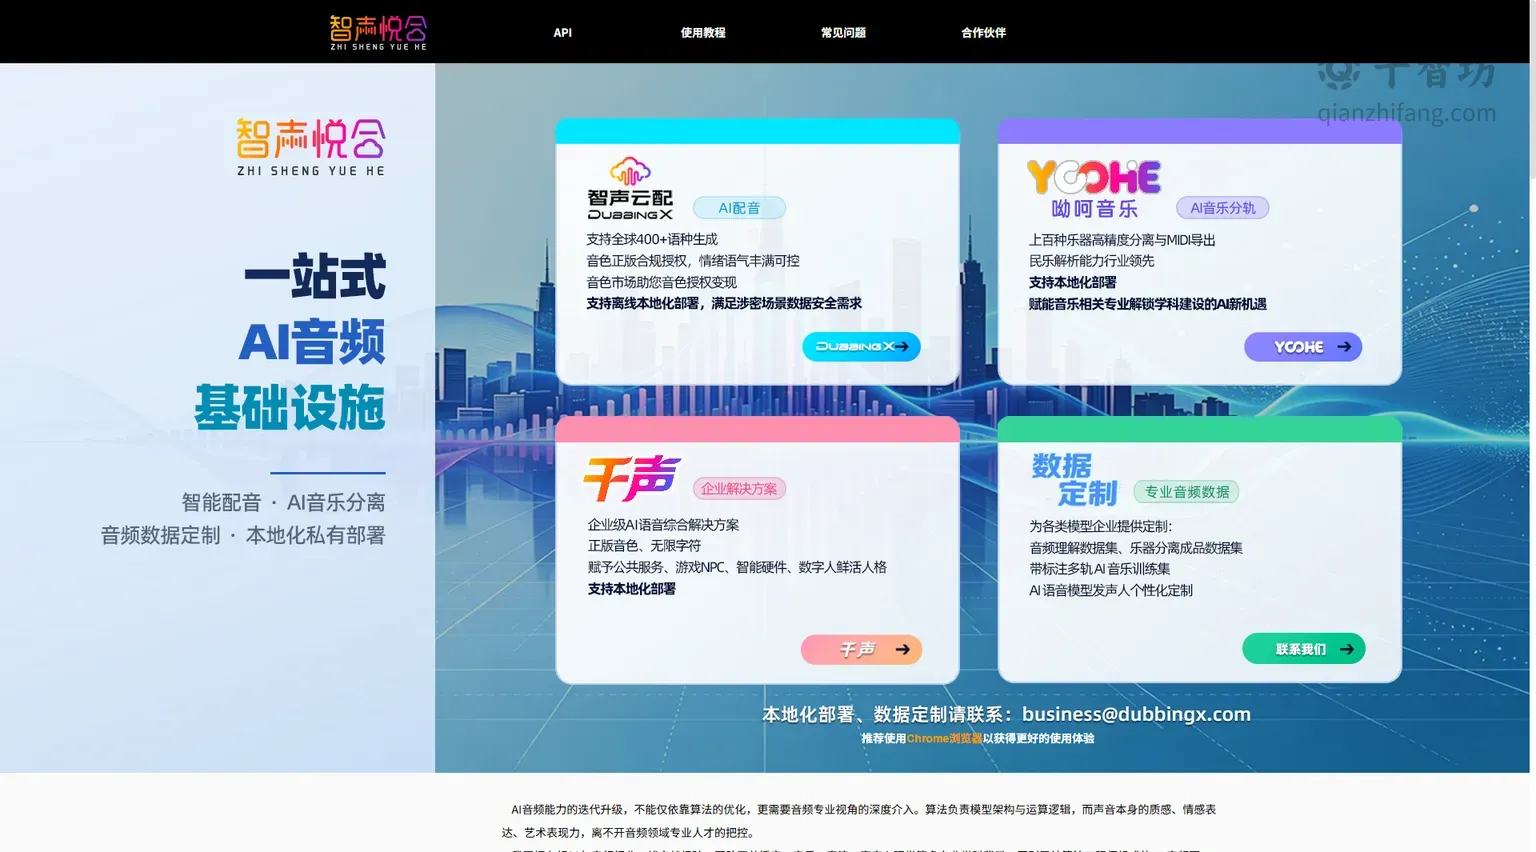Click the line AI语音模型发声人个性化定制

point(1111,591)
